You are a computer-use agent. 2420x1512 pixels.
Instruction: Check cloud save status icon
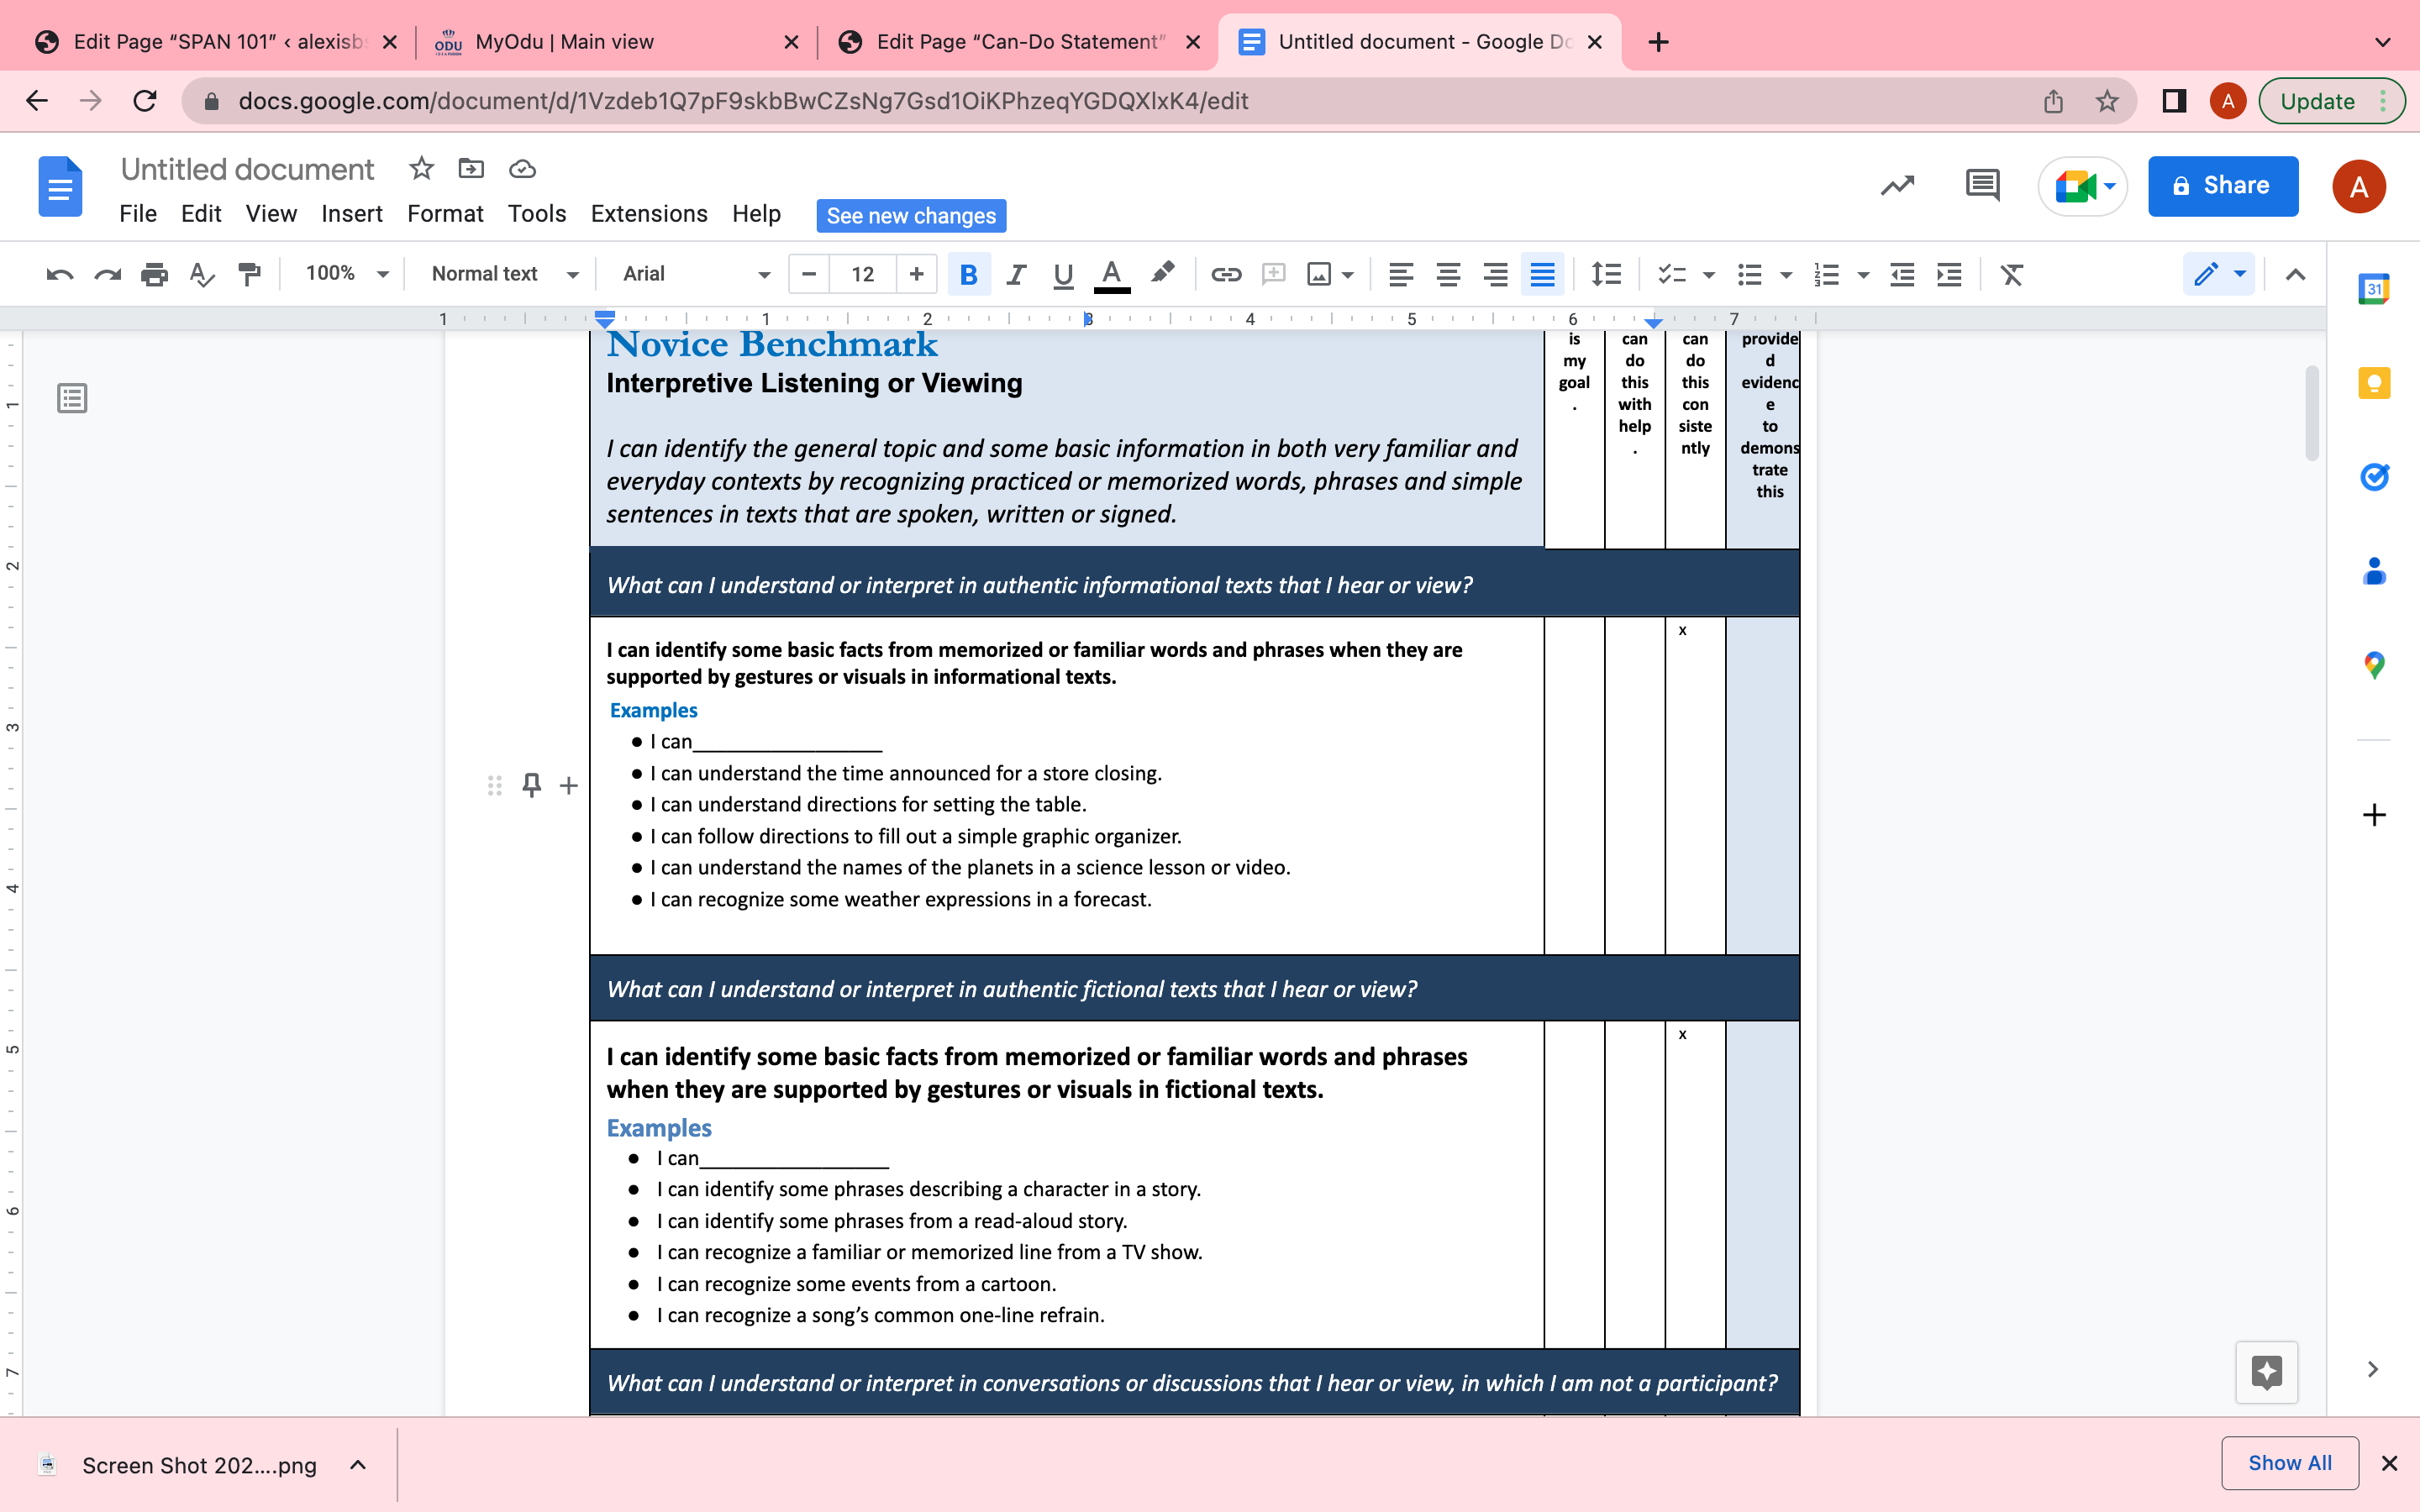coord(522,168)
